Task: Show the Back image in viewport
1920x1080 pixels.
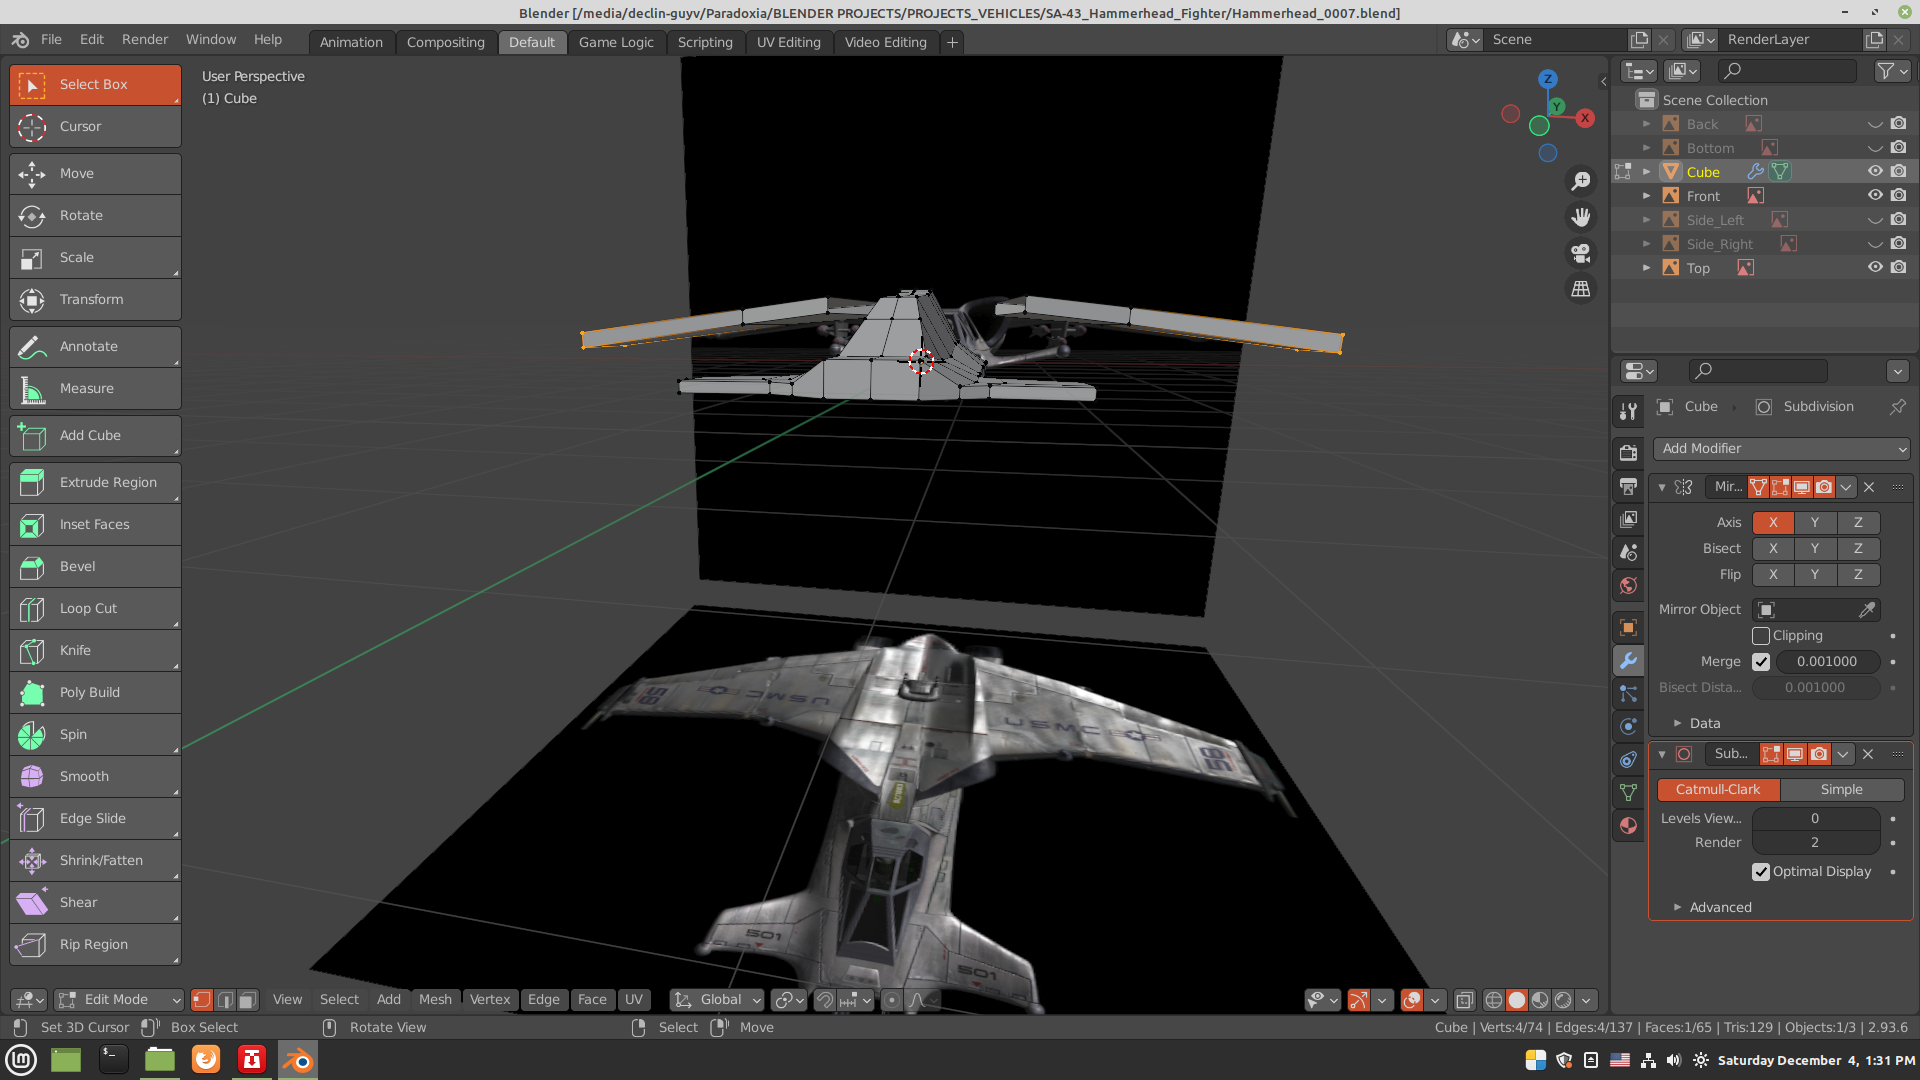Action: point(1875,124)
